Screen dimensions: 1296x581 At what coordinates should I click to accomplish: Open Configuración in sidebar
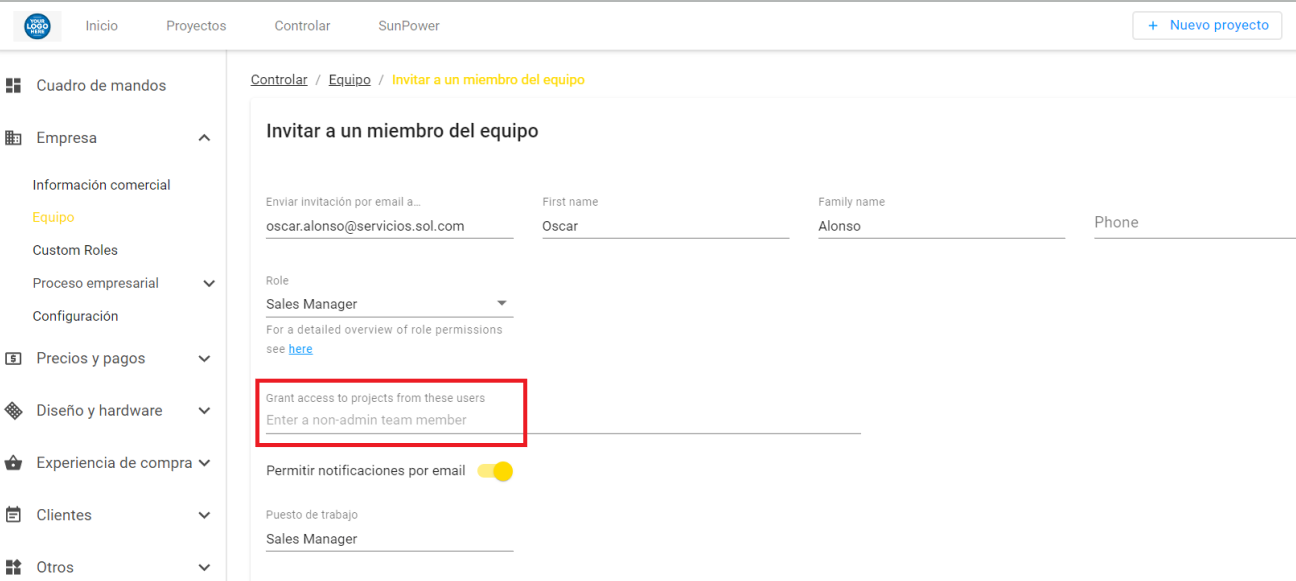pyautogui.click(x=75, y=316)
